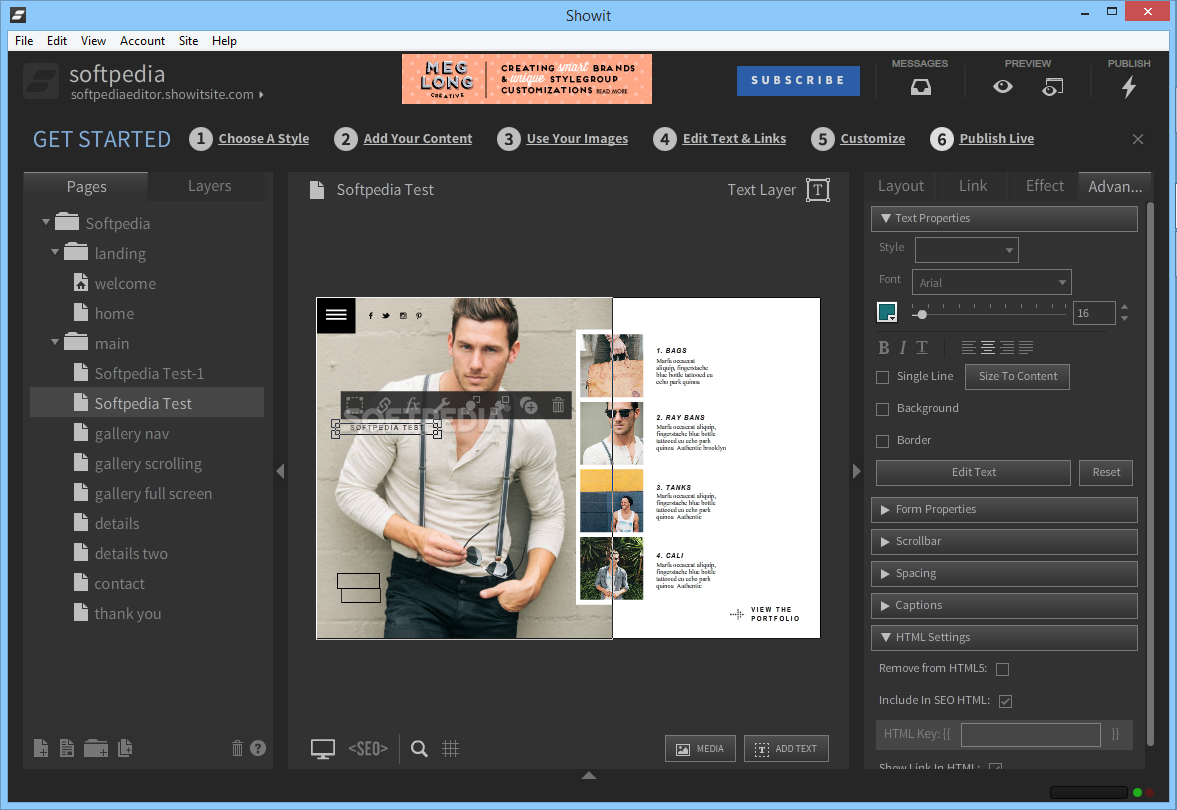Open the File menu
1177x810 pixels.
pos(24,41)
